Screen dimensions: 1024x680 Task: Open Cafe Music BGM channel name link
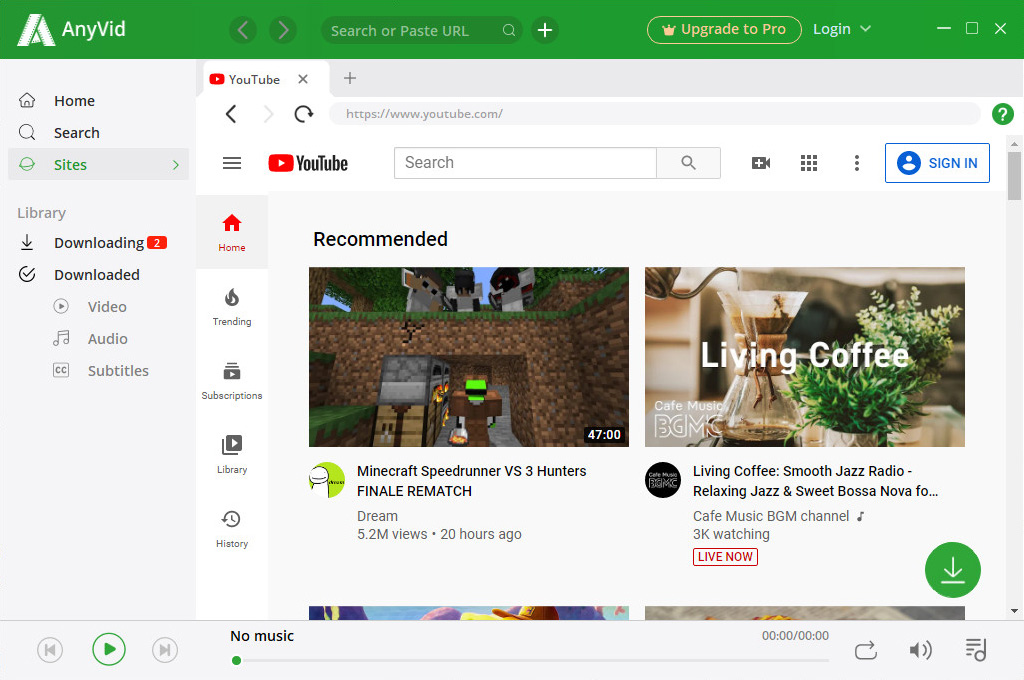coord(771,516)
